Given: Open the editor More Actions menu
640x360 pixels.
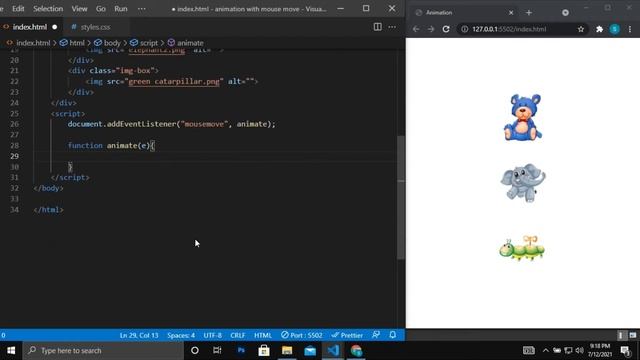Looking at the screenshot, I should coord(392,27).
